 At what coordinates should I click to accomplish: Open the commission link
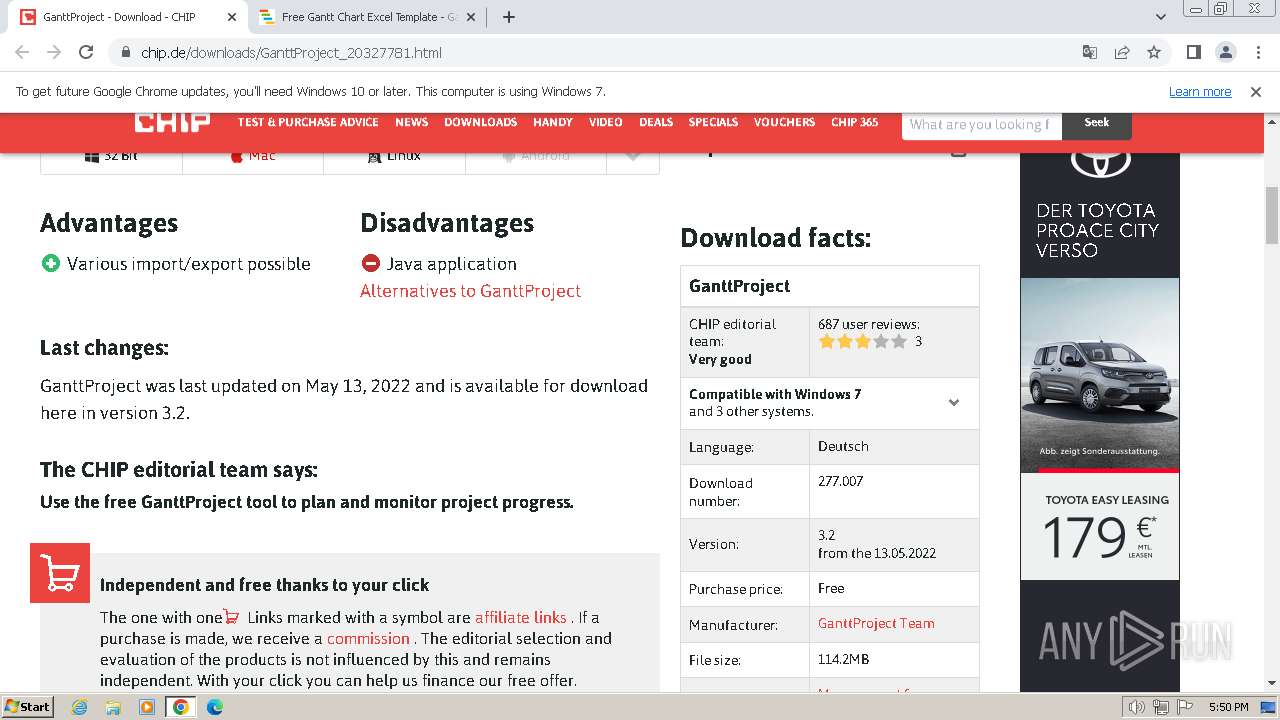point(368,638)
